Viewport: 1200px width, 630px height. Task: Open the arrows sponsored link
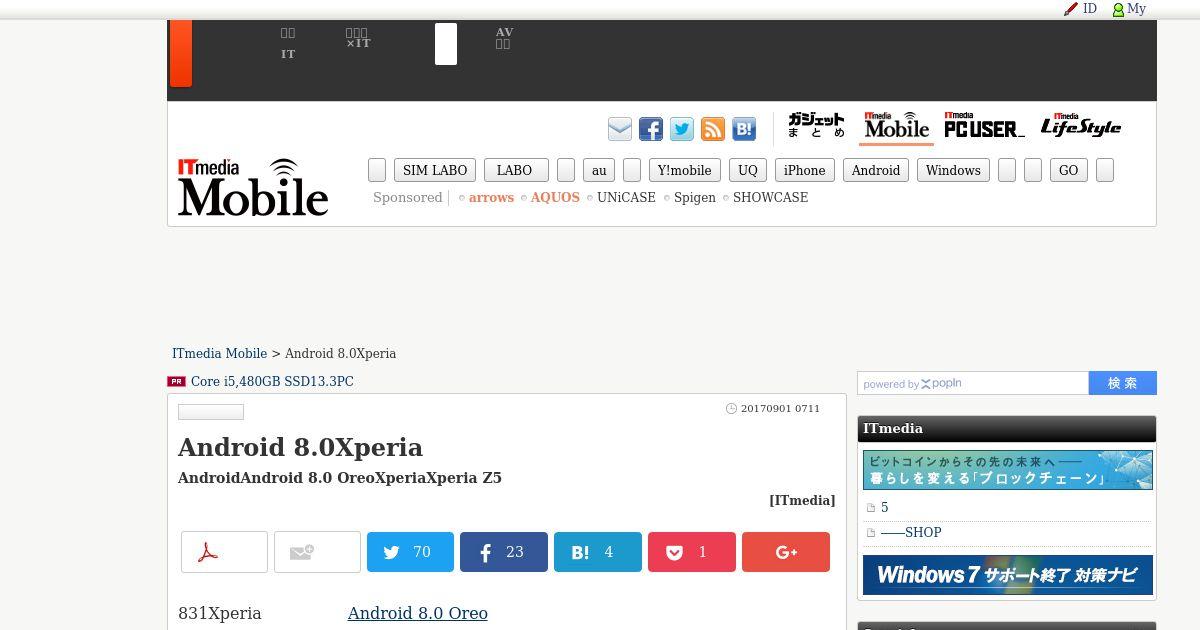coord(491,197)
